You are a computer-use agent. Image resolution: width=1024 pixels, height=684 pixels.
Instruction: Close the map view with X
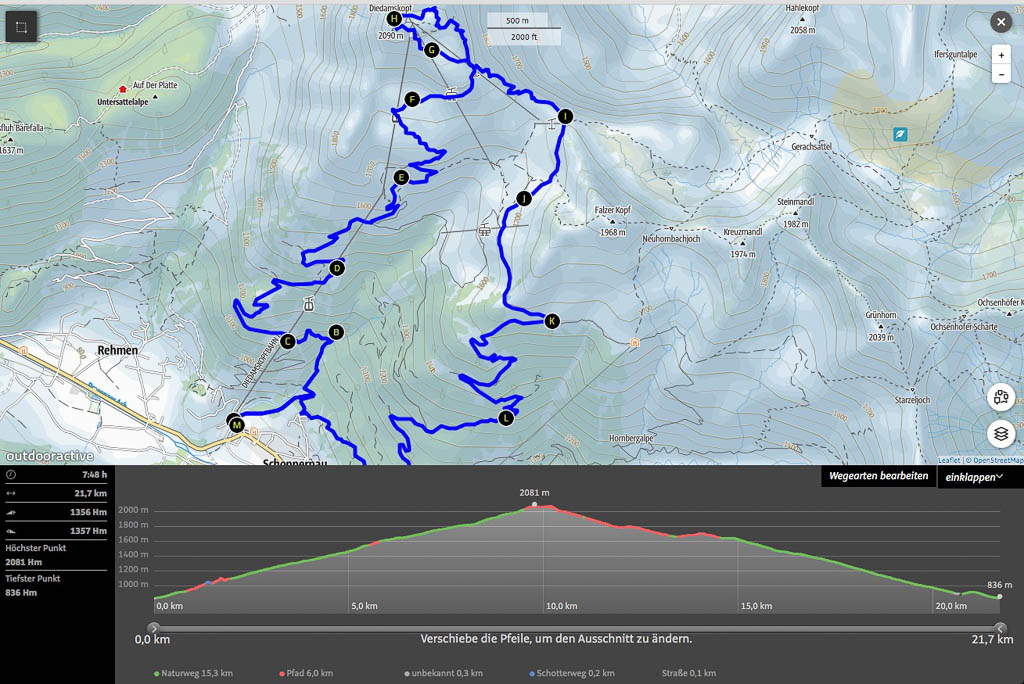click(x=1000, y=22)
